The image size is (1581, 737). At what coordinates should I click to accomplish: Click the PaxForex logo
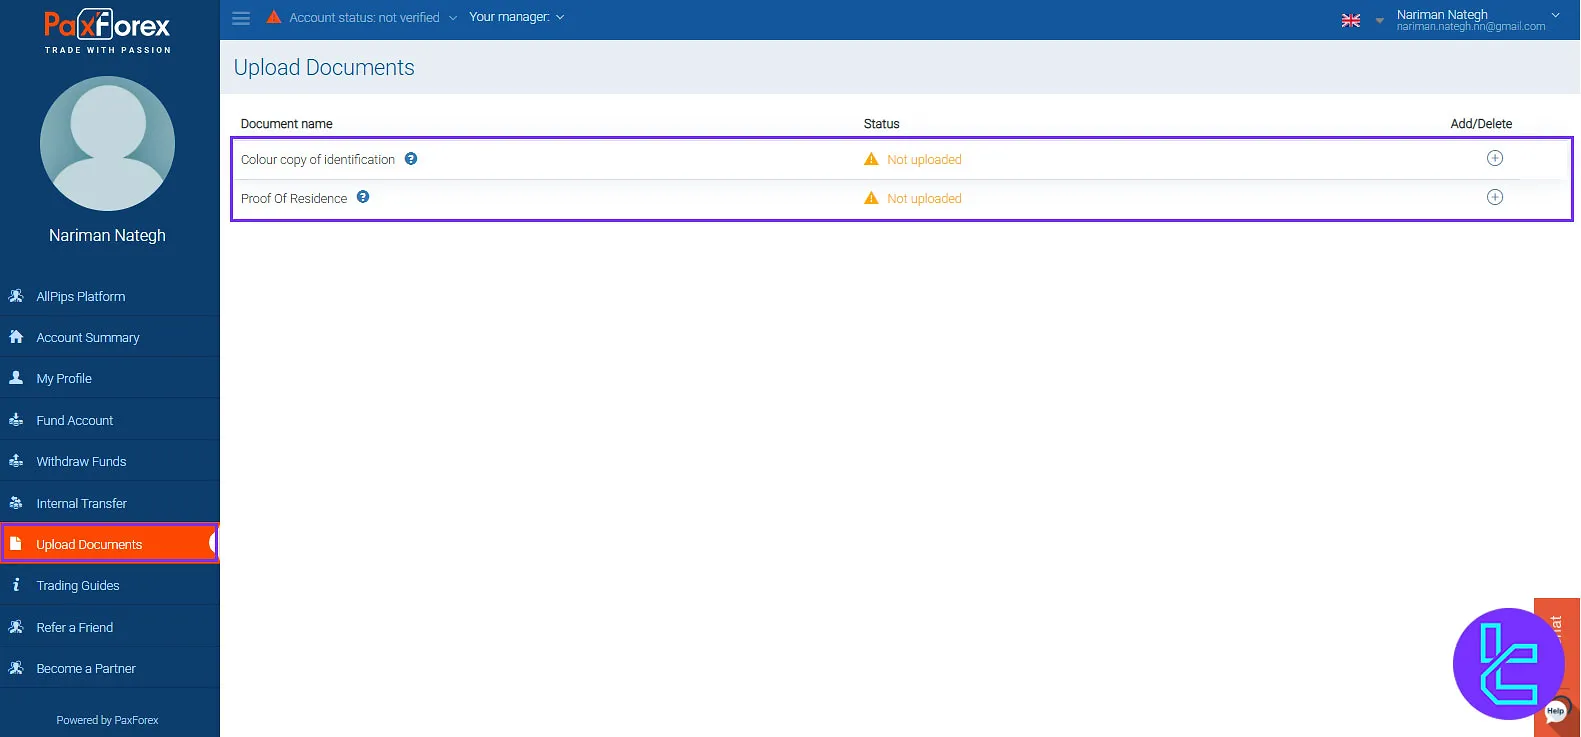click(x=108, y=31)
